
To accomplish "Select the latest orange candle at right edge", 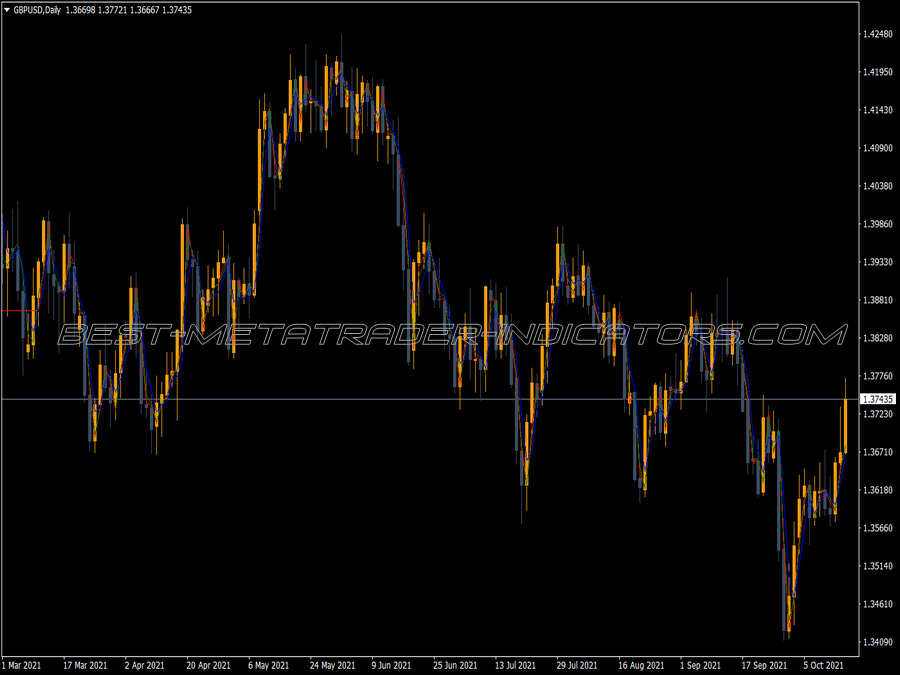I will tap(845, 425).
